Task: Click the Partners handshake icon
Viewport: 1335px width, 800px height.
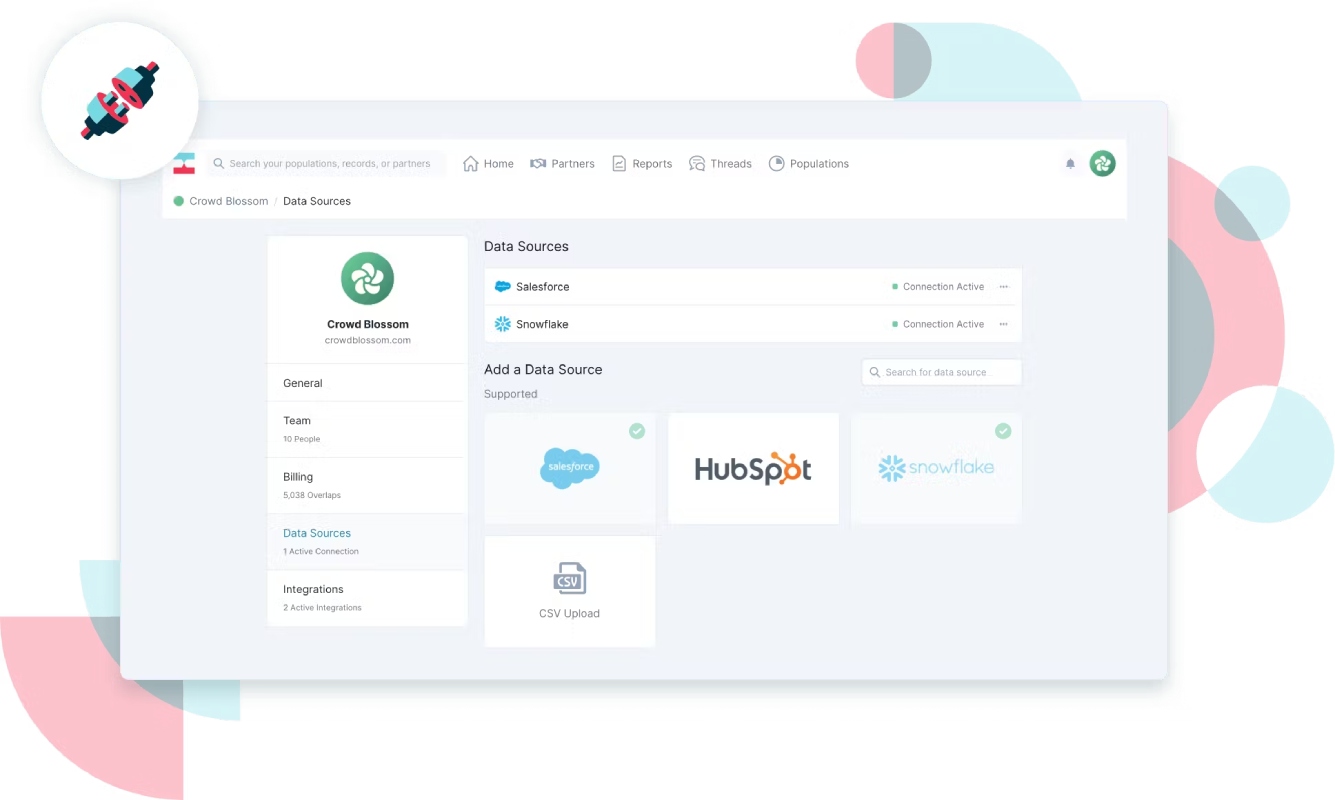Action: pyautogui.click(x=538, y=164)
